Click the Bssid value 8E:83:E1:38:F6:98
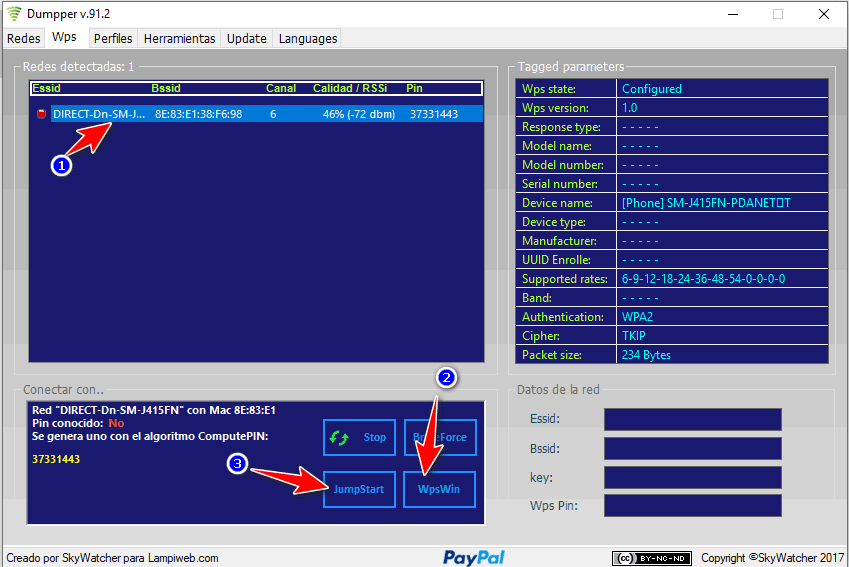Image resolution: width=849 pixels, height=567 pixels. [x=199, y=114]
